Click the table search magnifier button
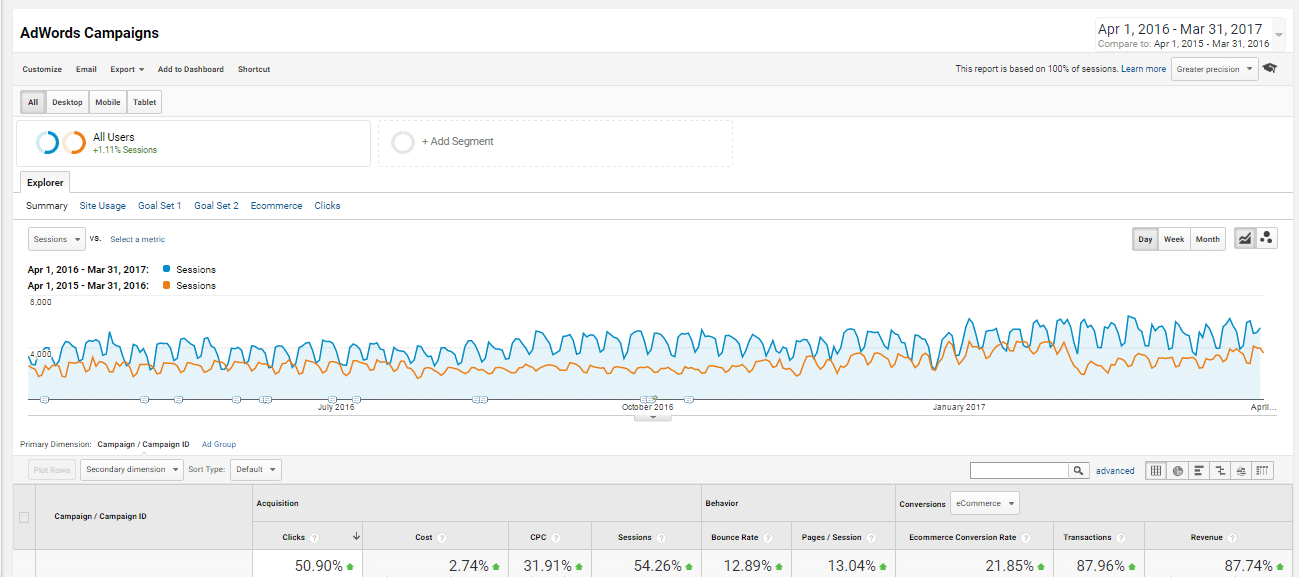 1079,470
